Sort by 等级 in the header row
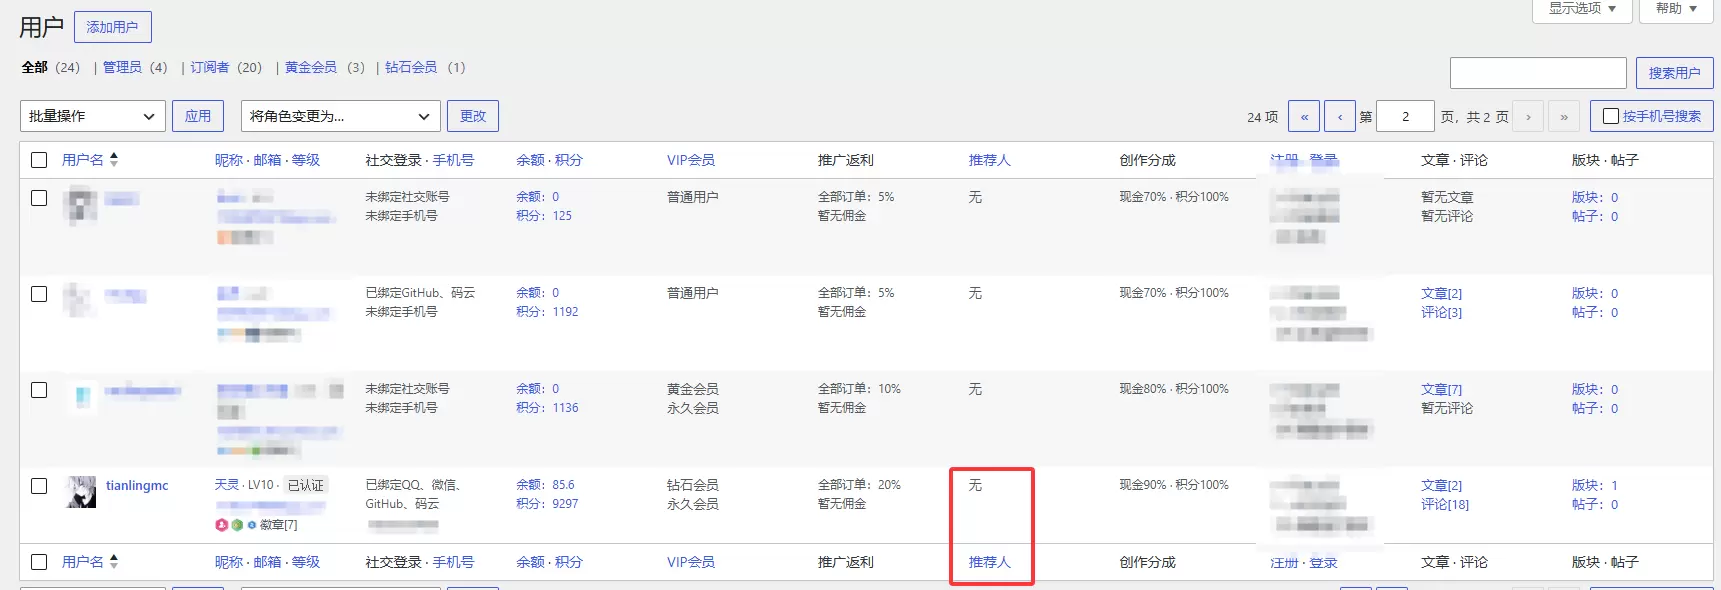Image resolution: width=1721 pixels, height=590 pixels. [306, 160]
